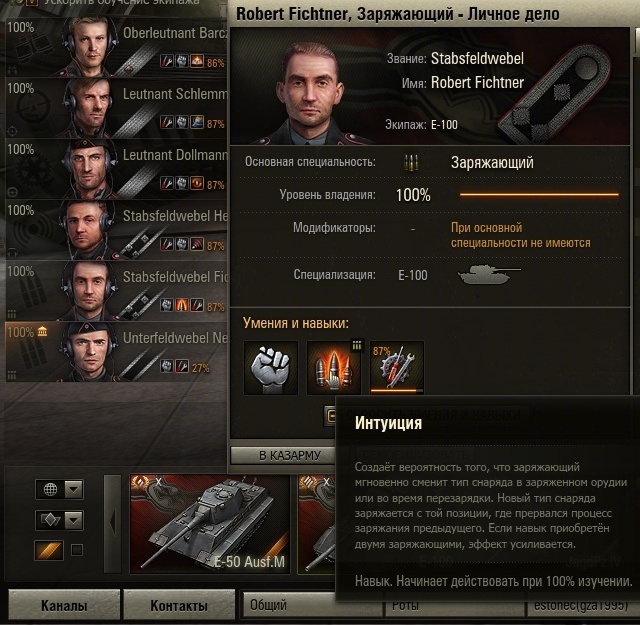The height and width of the screenshot is (625, 640).
Task: Select the Intuition shells skill icon
Action: [334, 368]
